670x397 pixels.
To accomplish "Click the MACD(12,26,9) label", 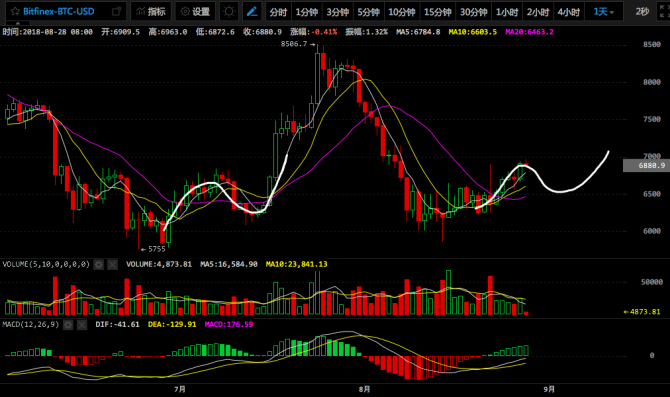I will (x=31, y=325).
